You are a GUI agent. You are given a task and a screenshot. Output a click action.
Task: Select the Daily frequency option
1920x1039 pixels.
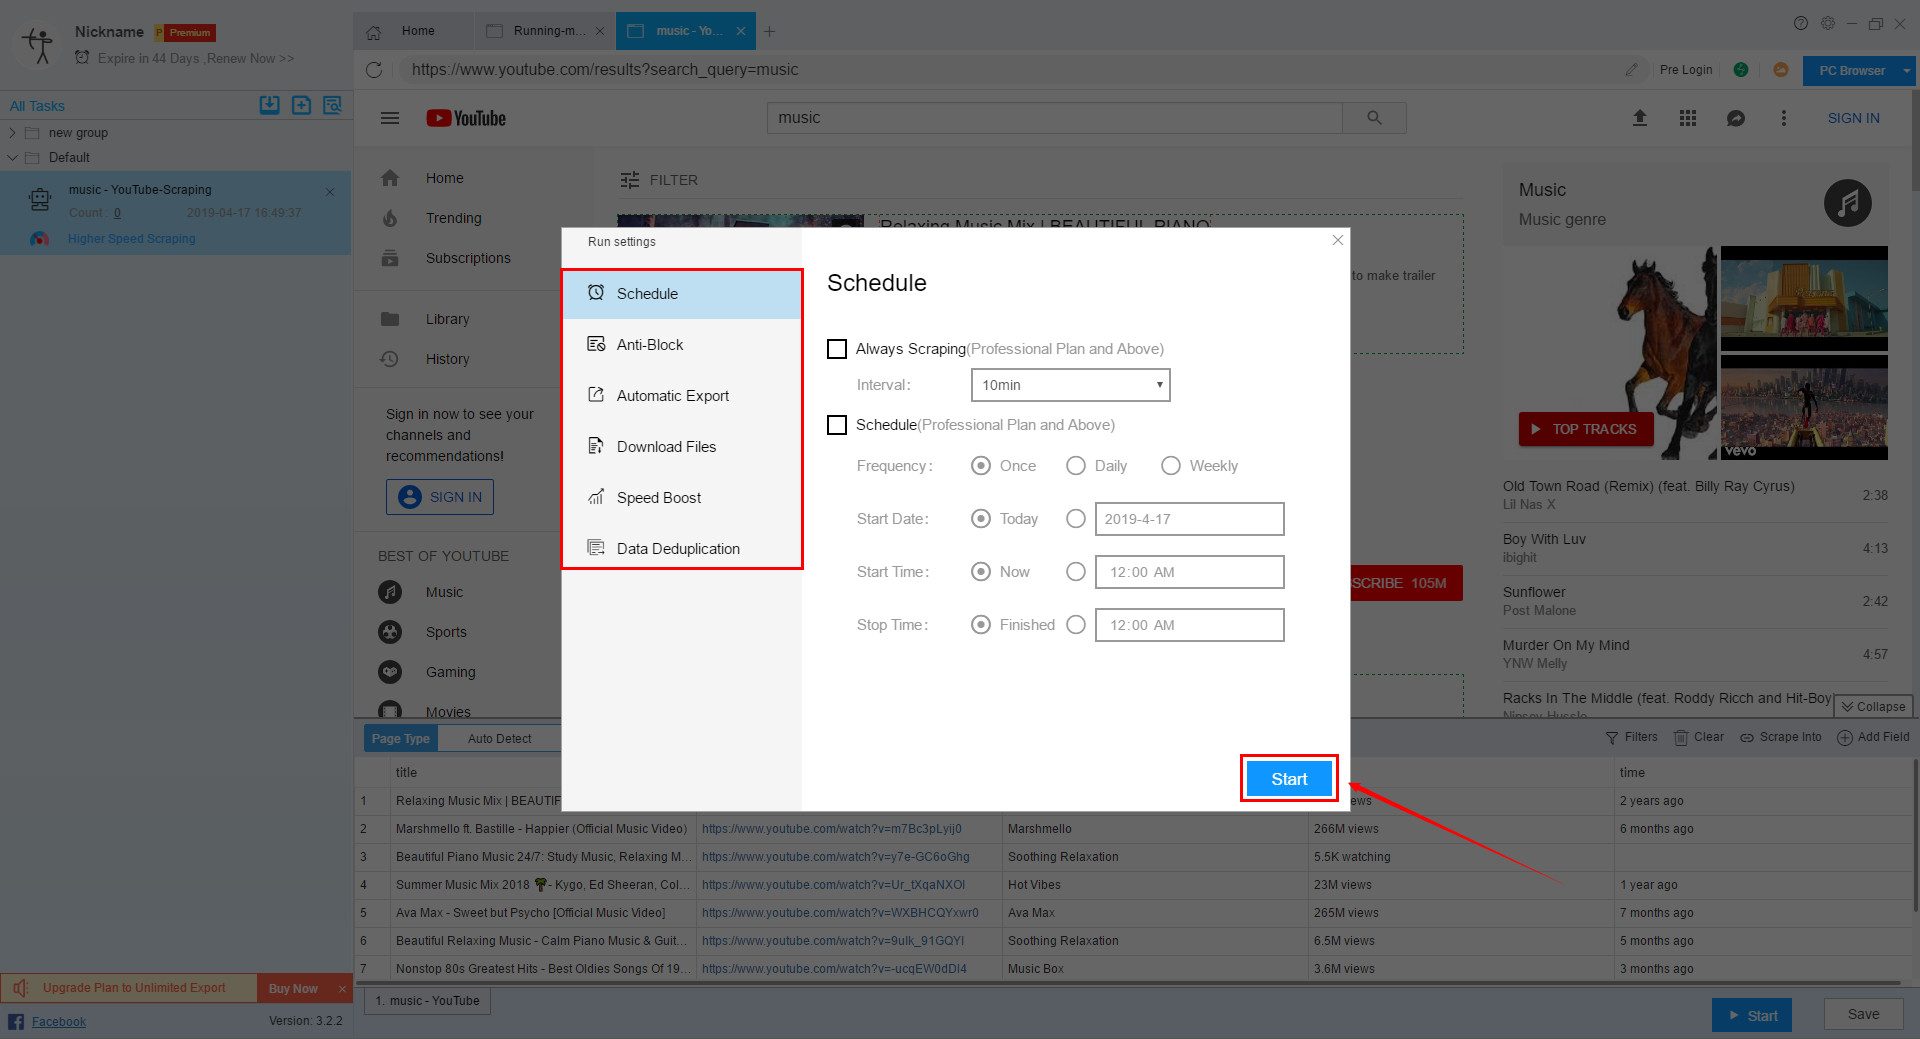tap(1076, 466)
